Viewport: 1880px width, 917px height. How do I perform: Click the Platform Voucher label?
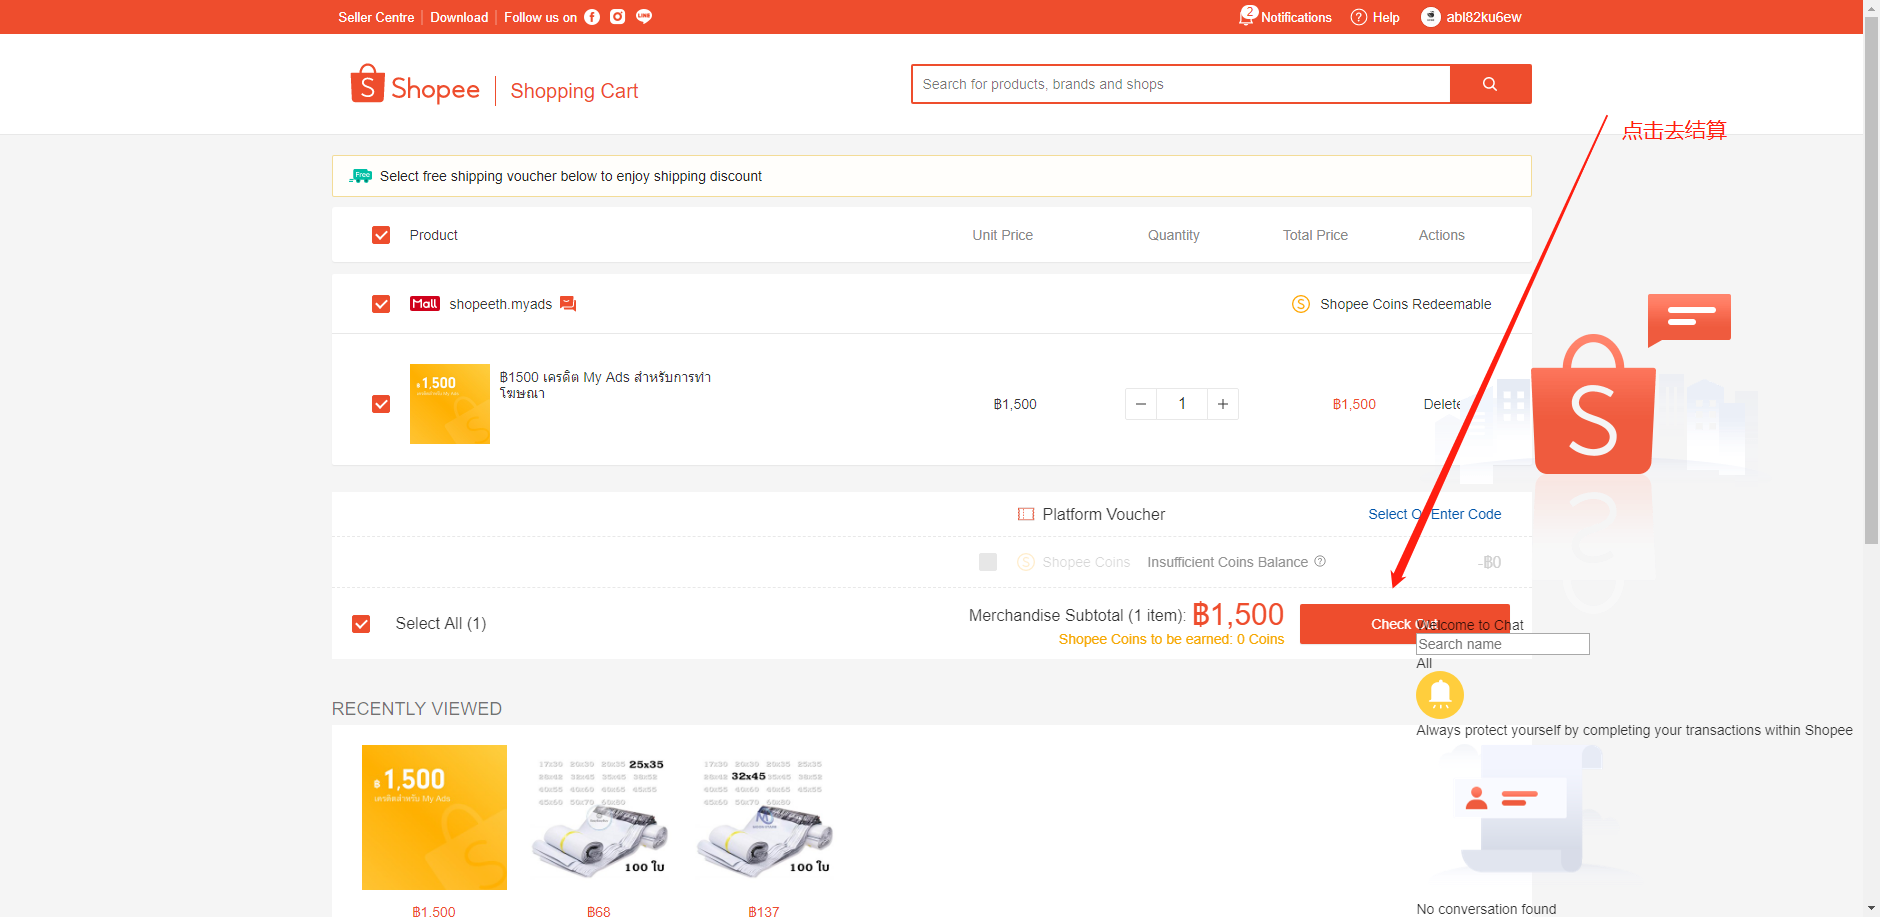[1104, 514]
